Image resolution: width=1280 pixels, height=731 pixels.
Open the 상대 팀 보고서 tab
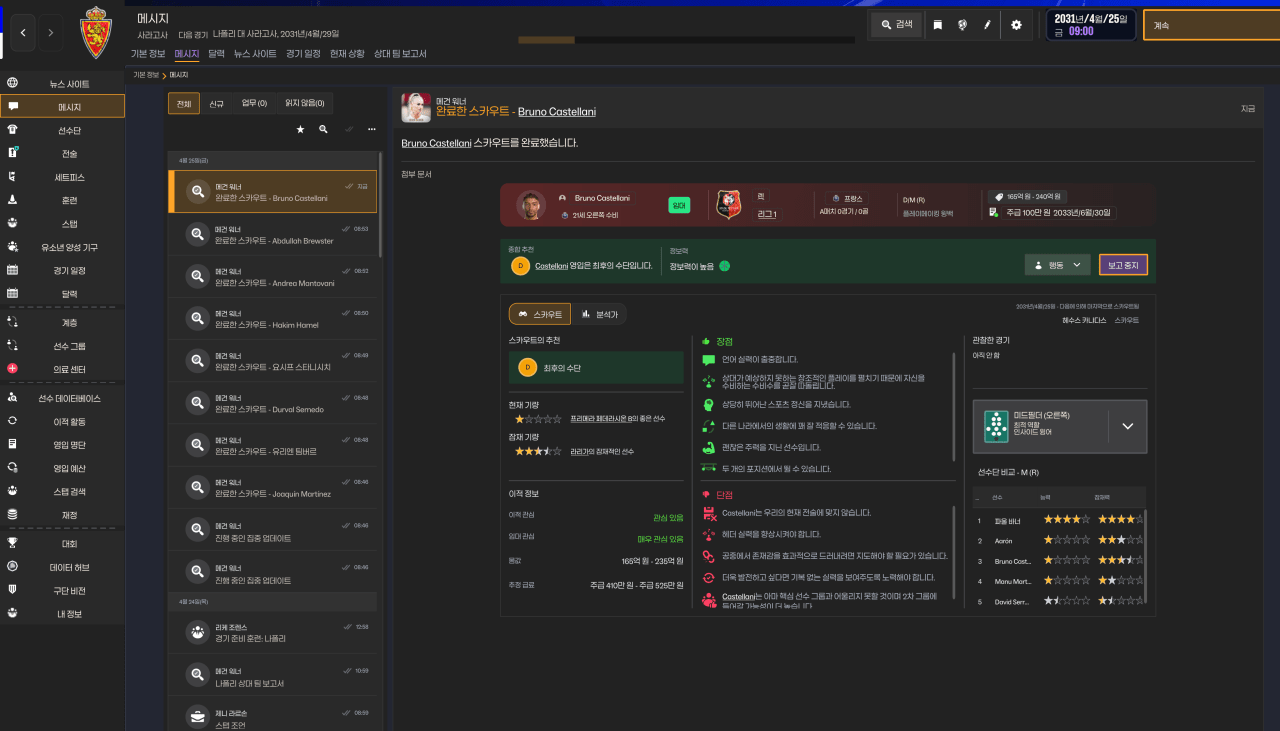[x=400, y=54]
